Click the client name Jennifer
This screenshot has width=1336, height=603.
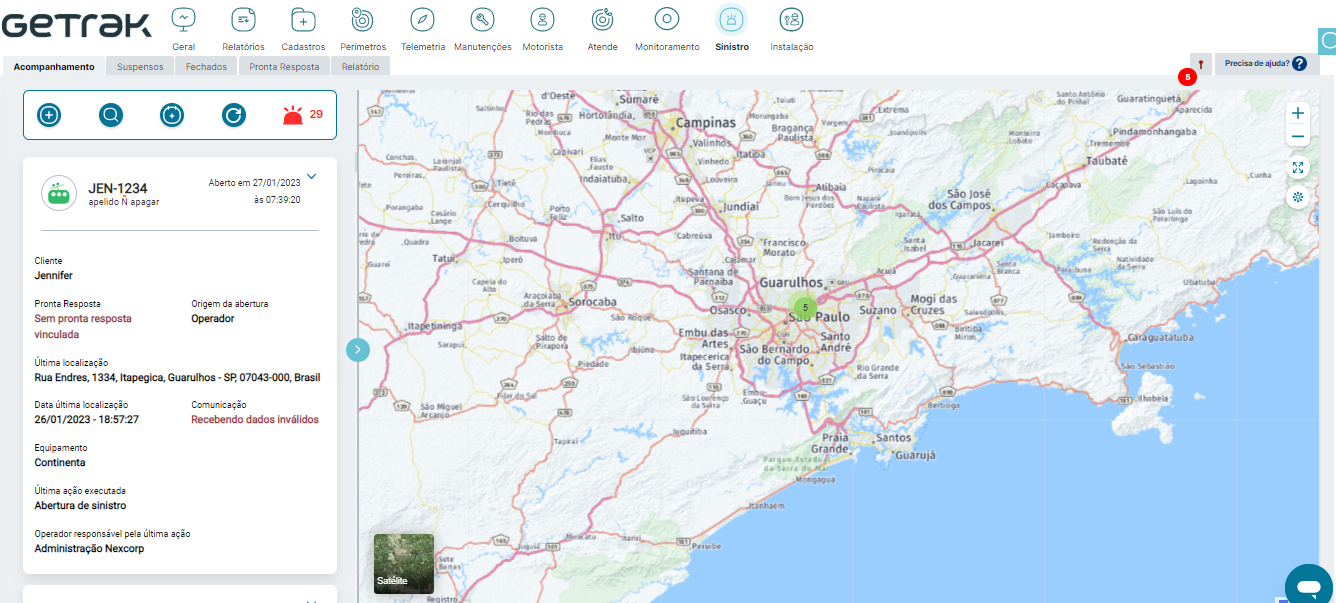pos(54,275)
